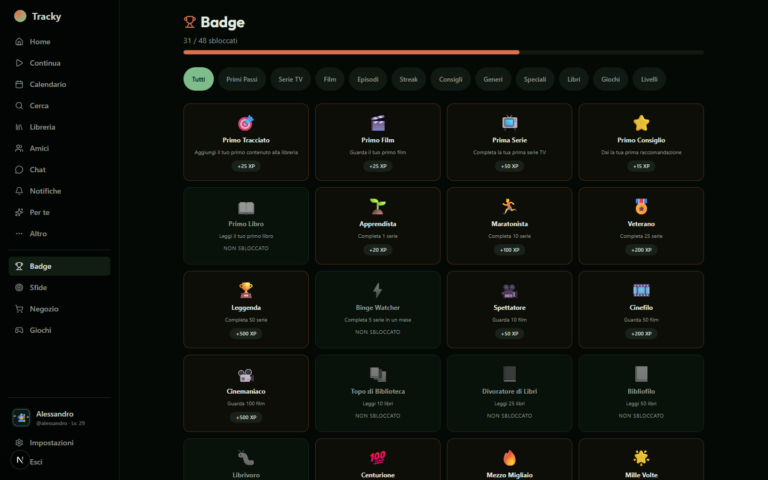Image resolution: width=768 pixels, height=480 pixels.
Task: Filter badges by Serie TV
Action: [x=290, y=79]
